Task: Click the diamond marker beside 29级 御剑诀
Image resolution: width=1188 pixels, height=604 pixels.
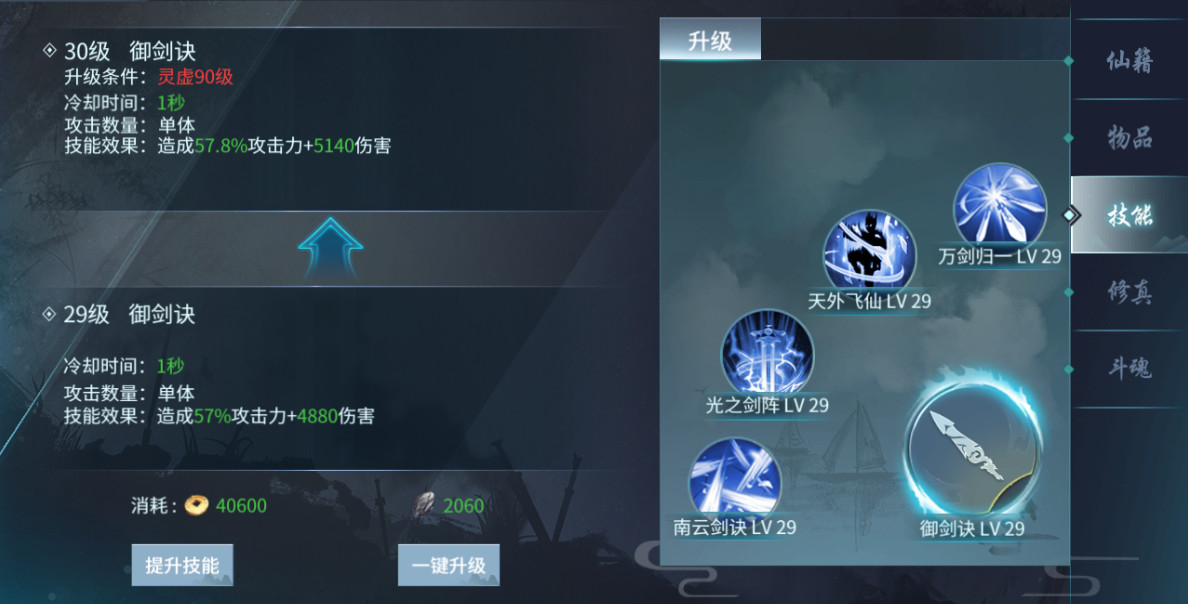Action: [50, 313]
